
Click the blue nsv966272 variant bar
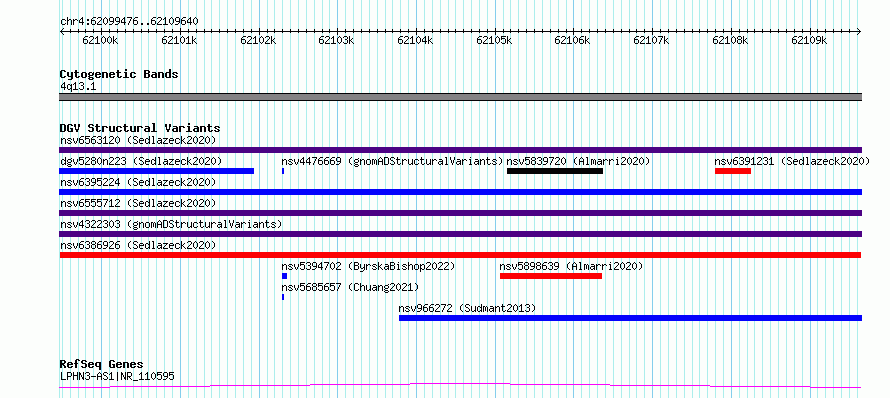click(x=631, y=318)
